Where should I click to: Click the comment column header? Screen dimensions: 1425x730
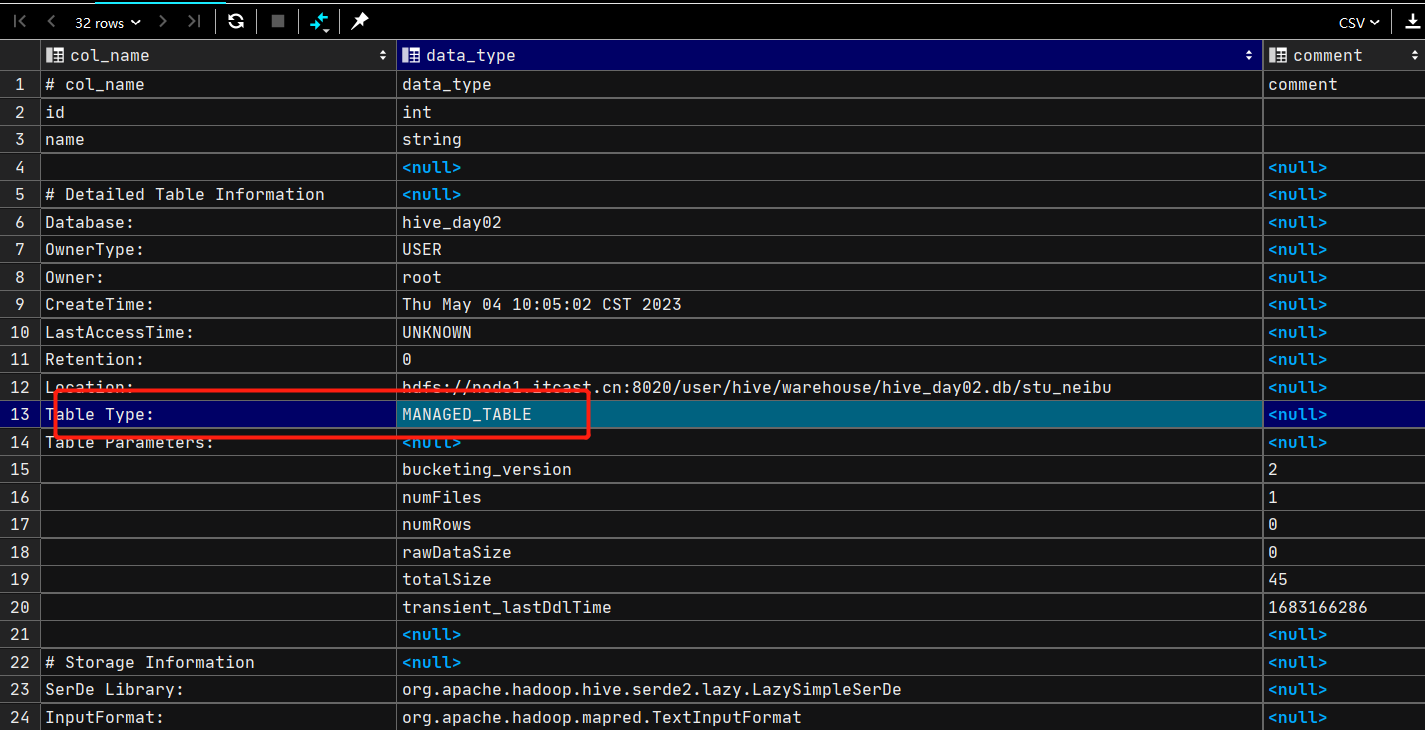point(1344,56)
